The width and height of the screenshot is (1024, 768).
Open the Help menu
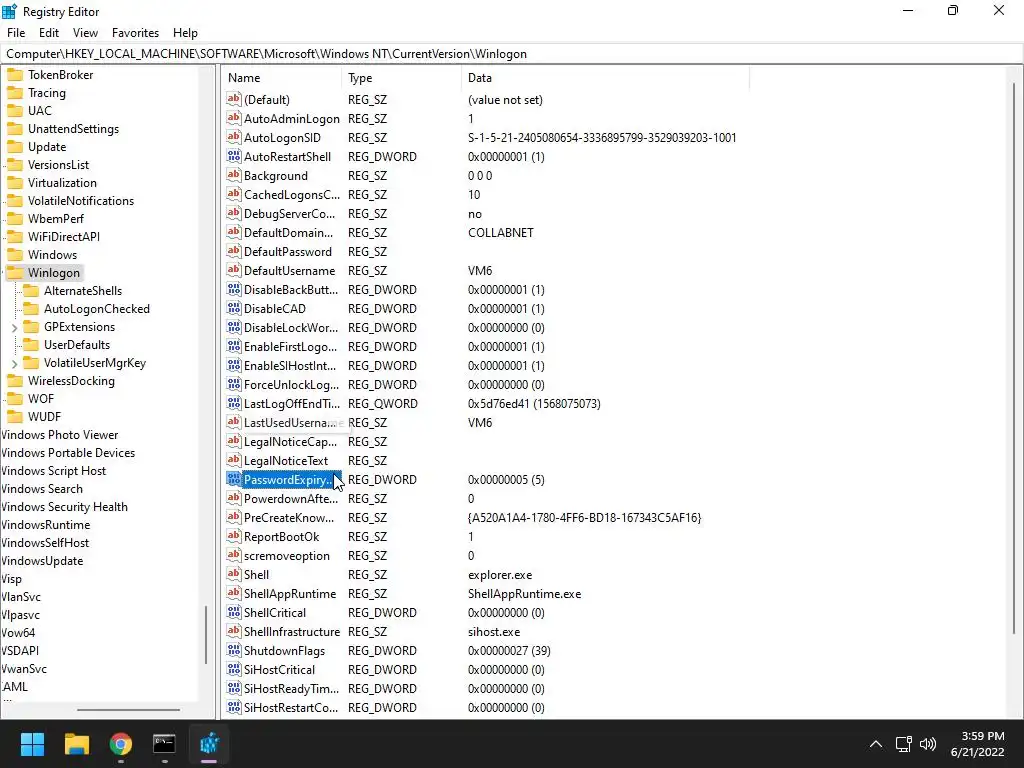click(185, 33)
